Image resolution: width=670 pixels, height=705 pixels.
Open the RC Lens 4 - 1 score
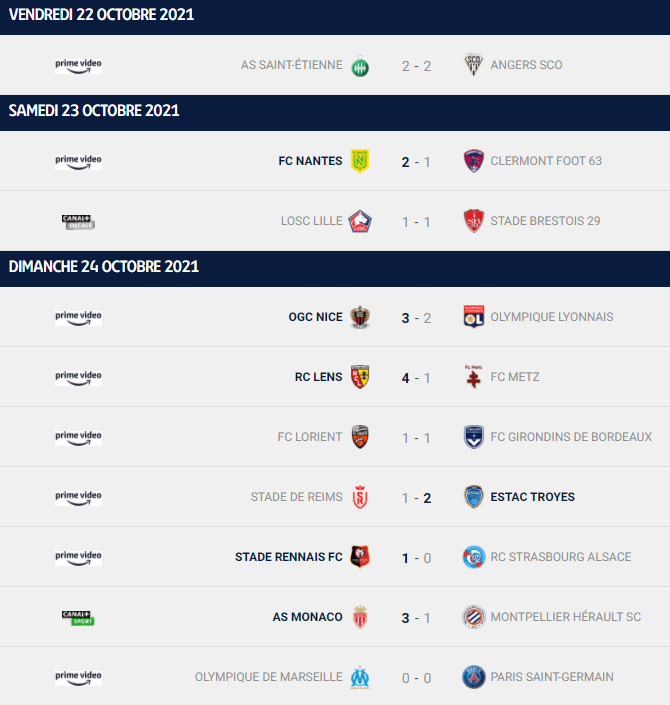pyautogui.click(x=416, y=378)
